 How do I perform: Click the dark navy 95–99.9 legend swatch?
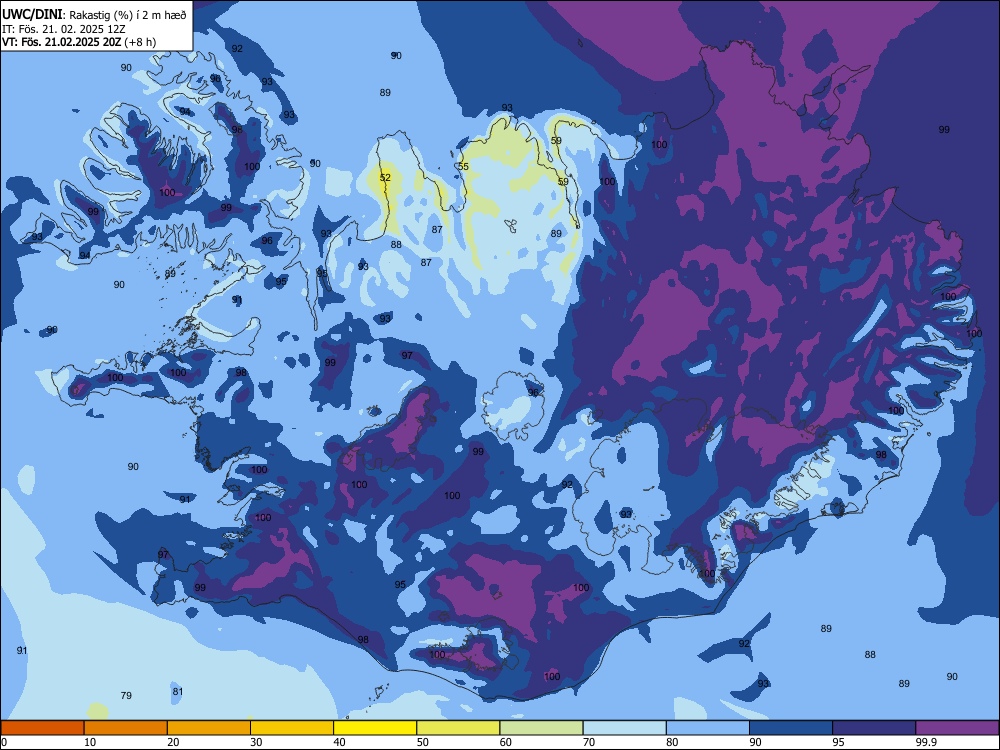[x=874, y=728]
